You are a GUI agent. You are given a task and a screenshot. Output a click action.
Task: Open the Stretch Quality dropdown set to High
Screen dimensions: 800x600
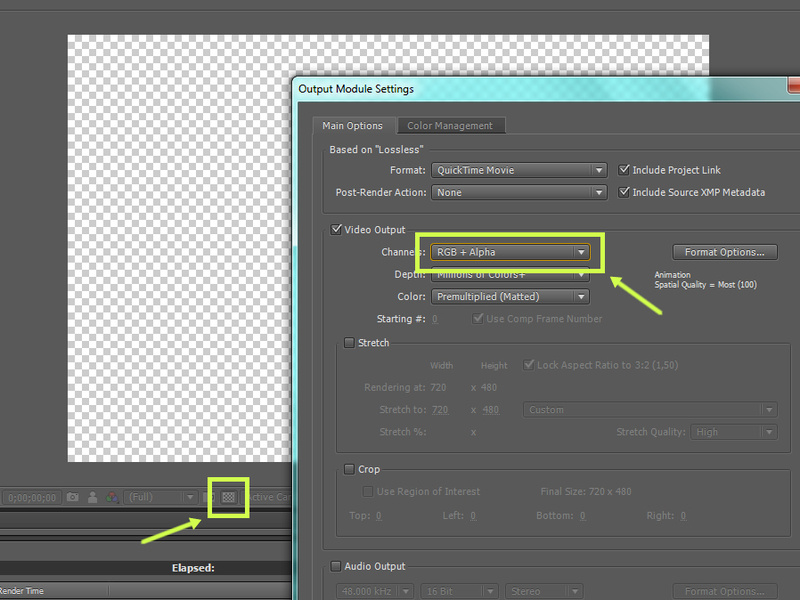tap(734, 432)
